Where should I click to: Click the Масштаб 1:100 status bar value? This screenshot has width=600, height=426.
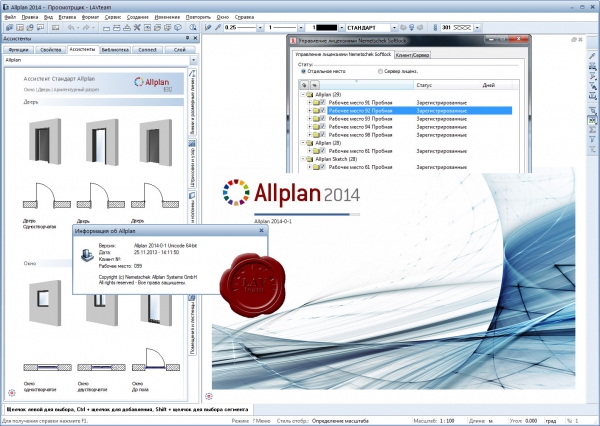pos(447,421)
